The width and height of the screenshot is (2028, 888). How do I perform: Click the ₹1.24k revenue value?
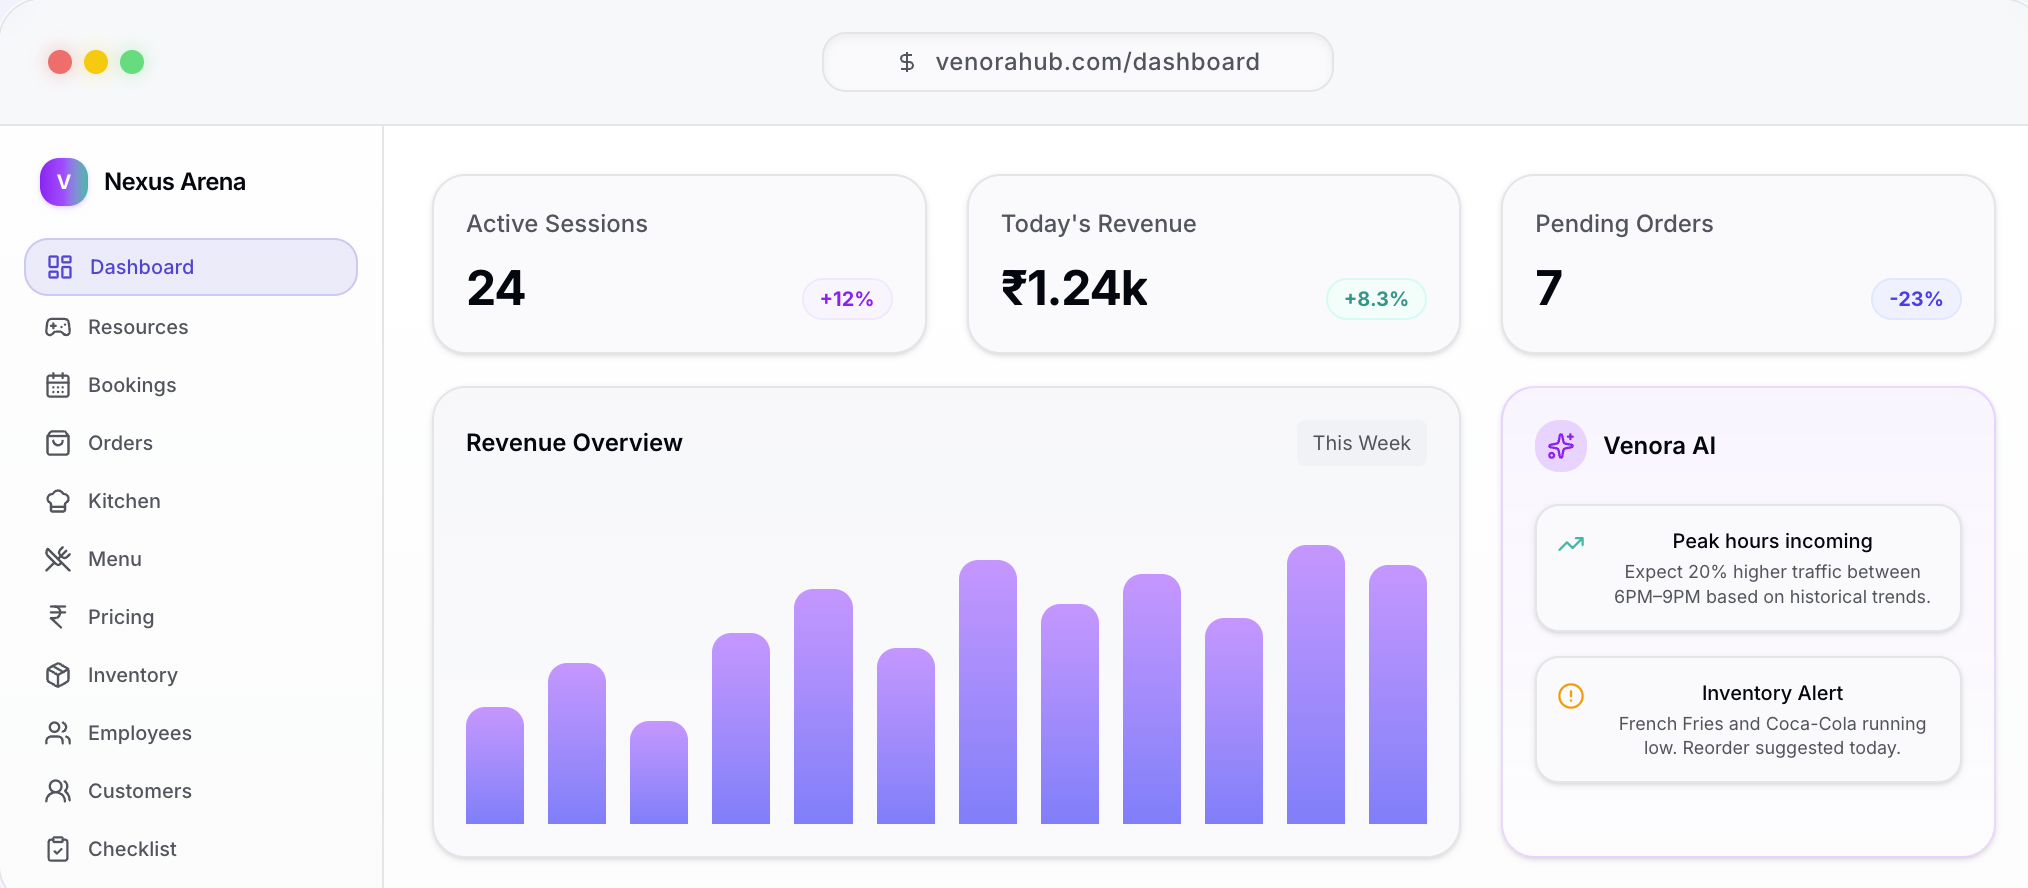(1074, 289)
